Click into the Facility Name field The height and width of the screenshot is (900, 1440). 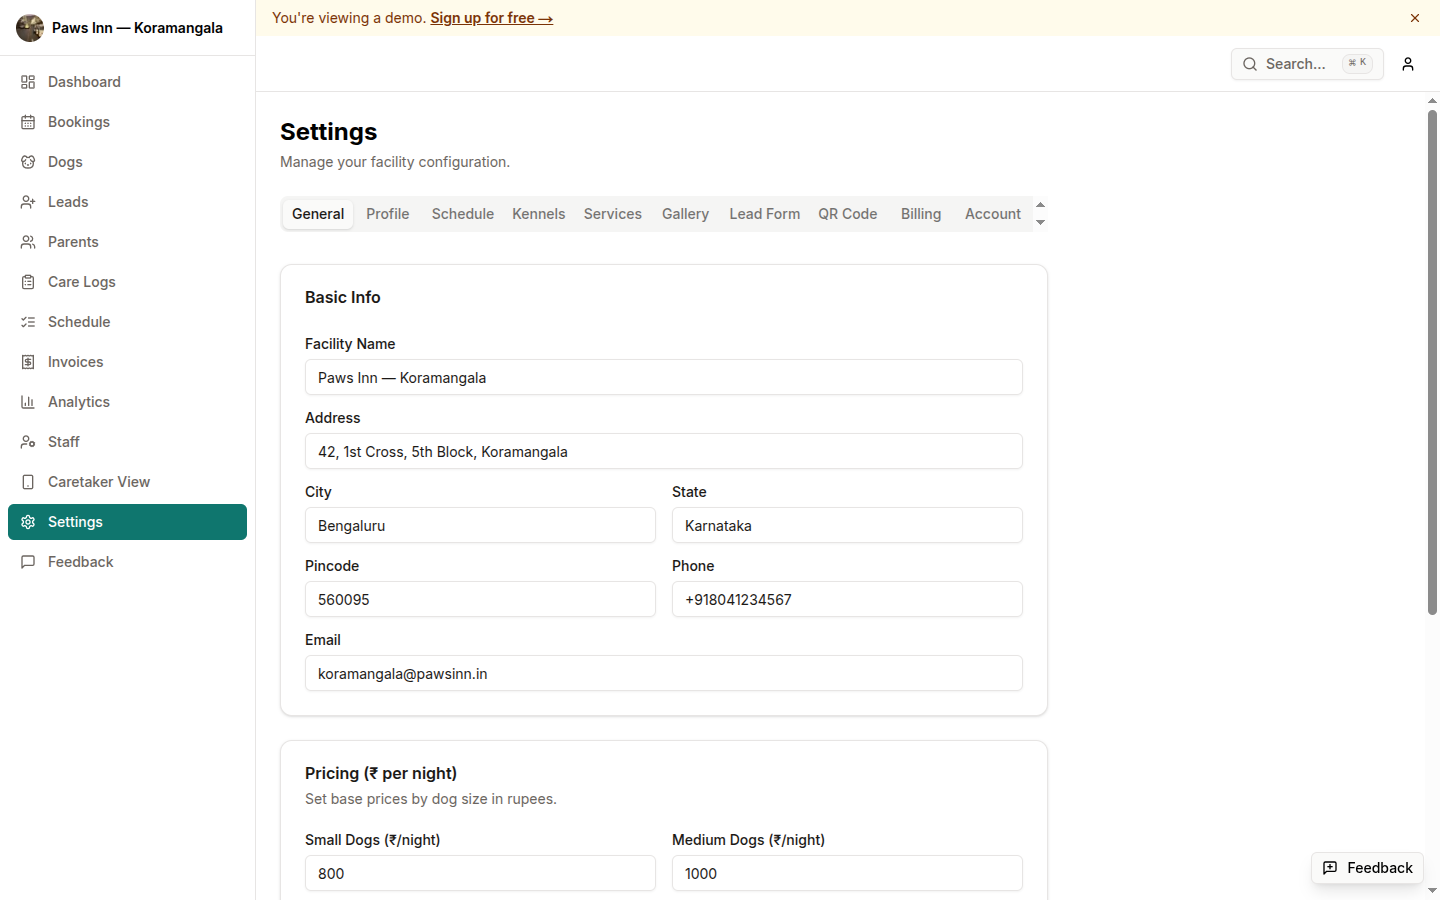pos(663,377)
